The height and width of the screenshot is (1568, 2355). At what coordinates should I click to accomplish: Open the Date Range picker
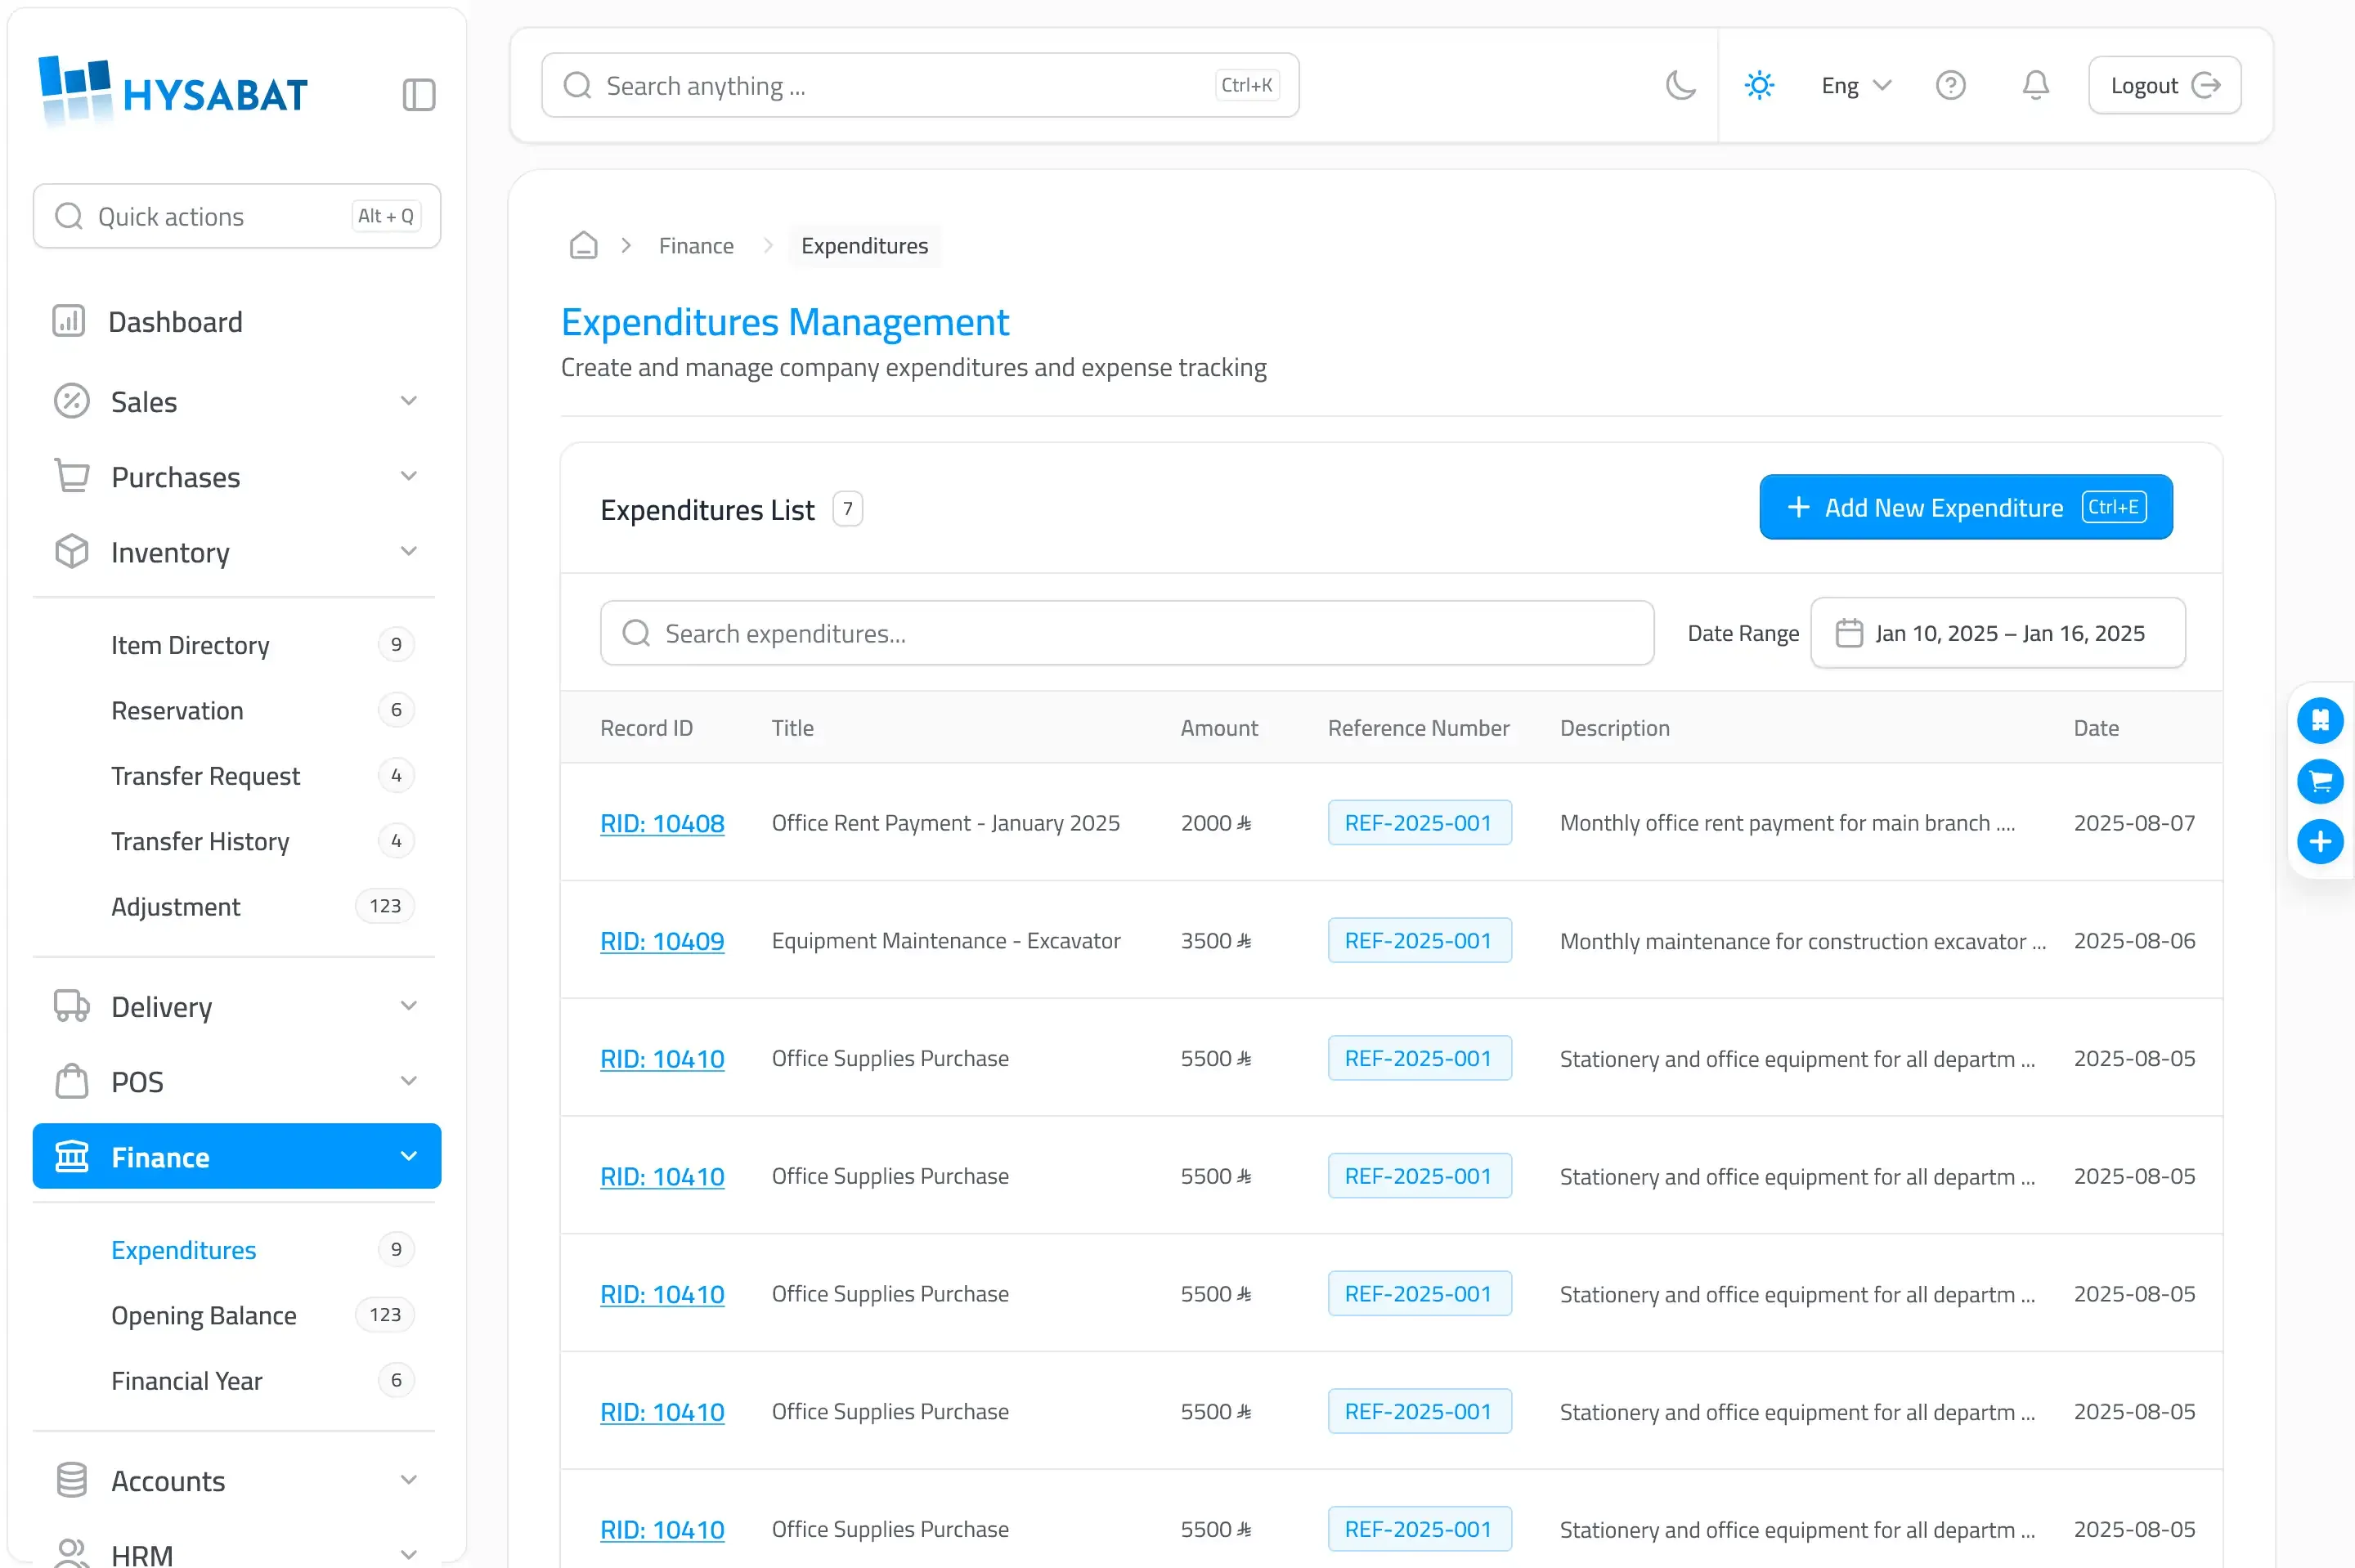tap(1998, 633)
